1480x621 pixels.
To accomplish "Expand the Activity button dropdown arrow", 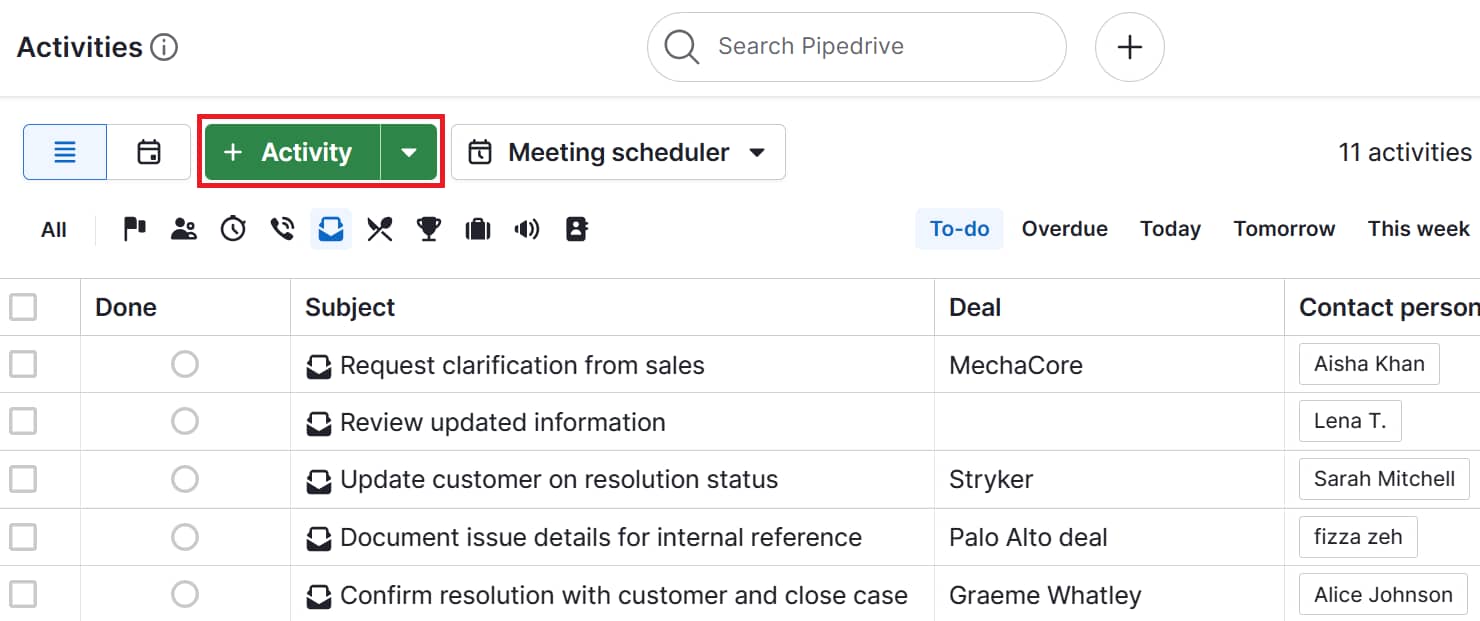I will click(409, 151).
